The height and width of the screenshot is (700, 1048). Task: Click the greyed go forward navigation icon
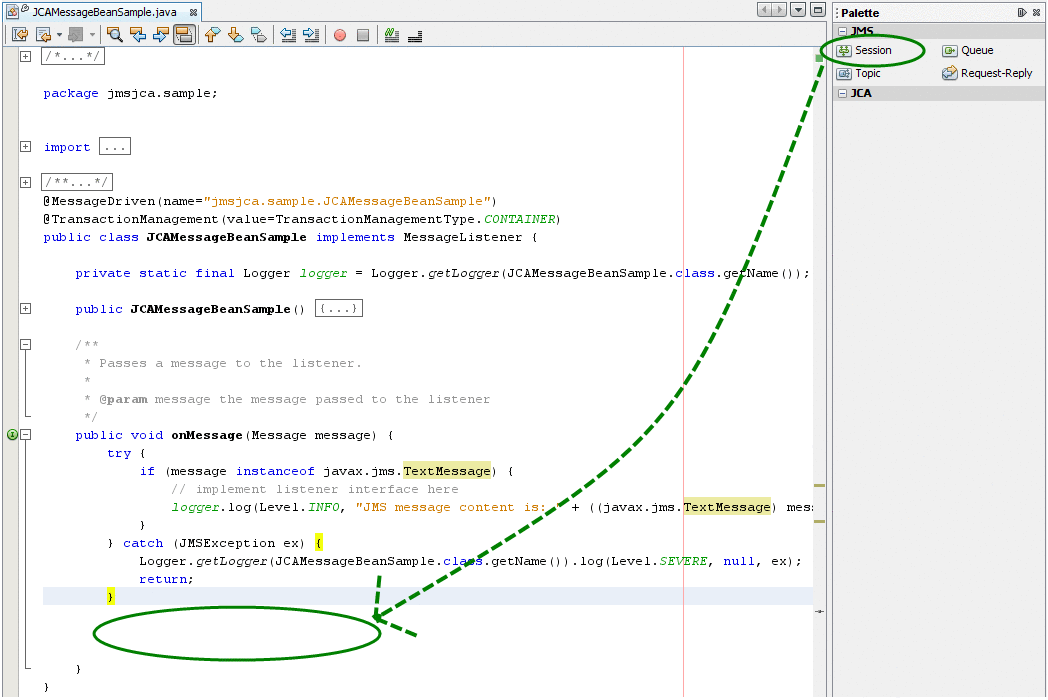76,35
